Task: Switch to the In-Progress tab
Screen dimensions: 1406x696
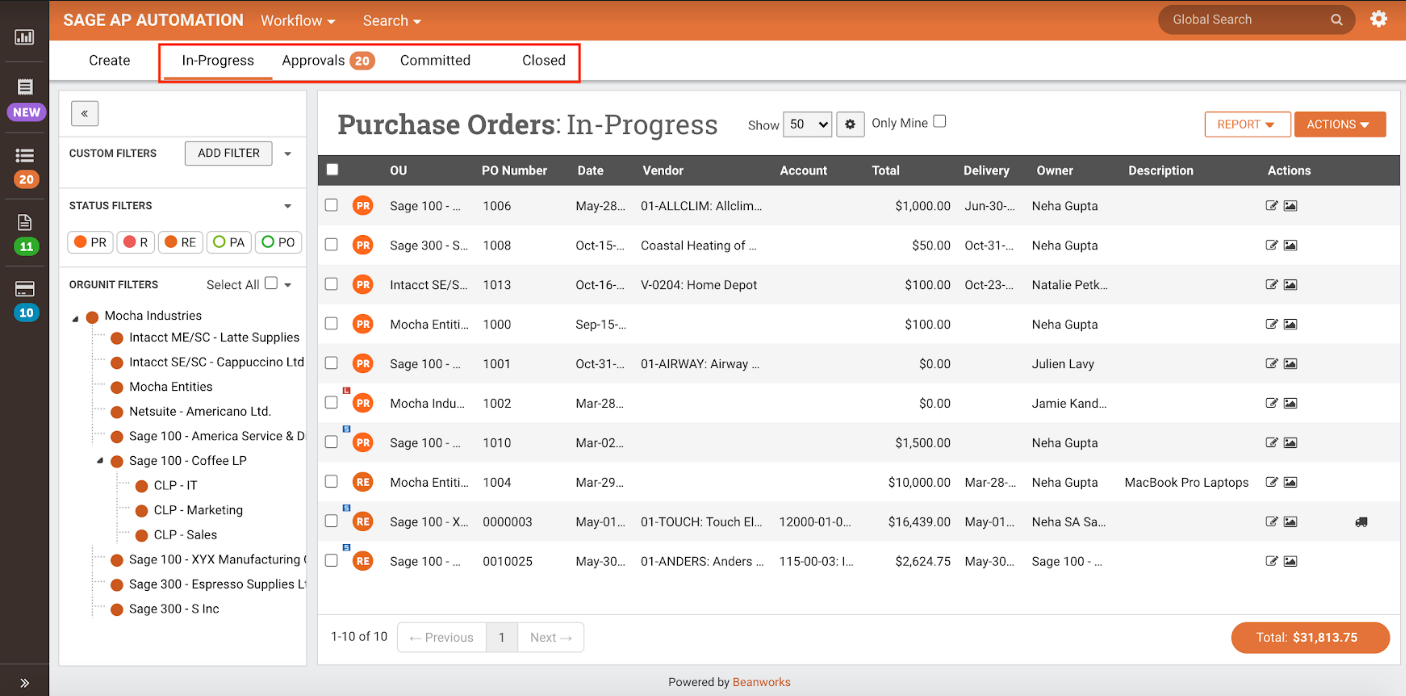Action: click(218, 60)
